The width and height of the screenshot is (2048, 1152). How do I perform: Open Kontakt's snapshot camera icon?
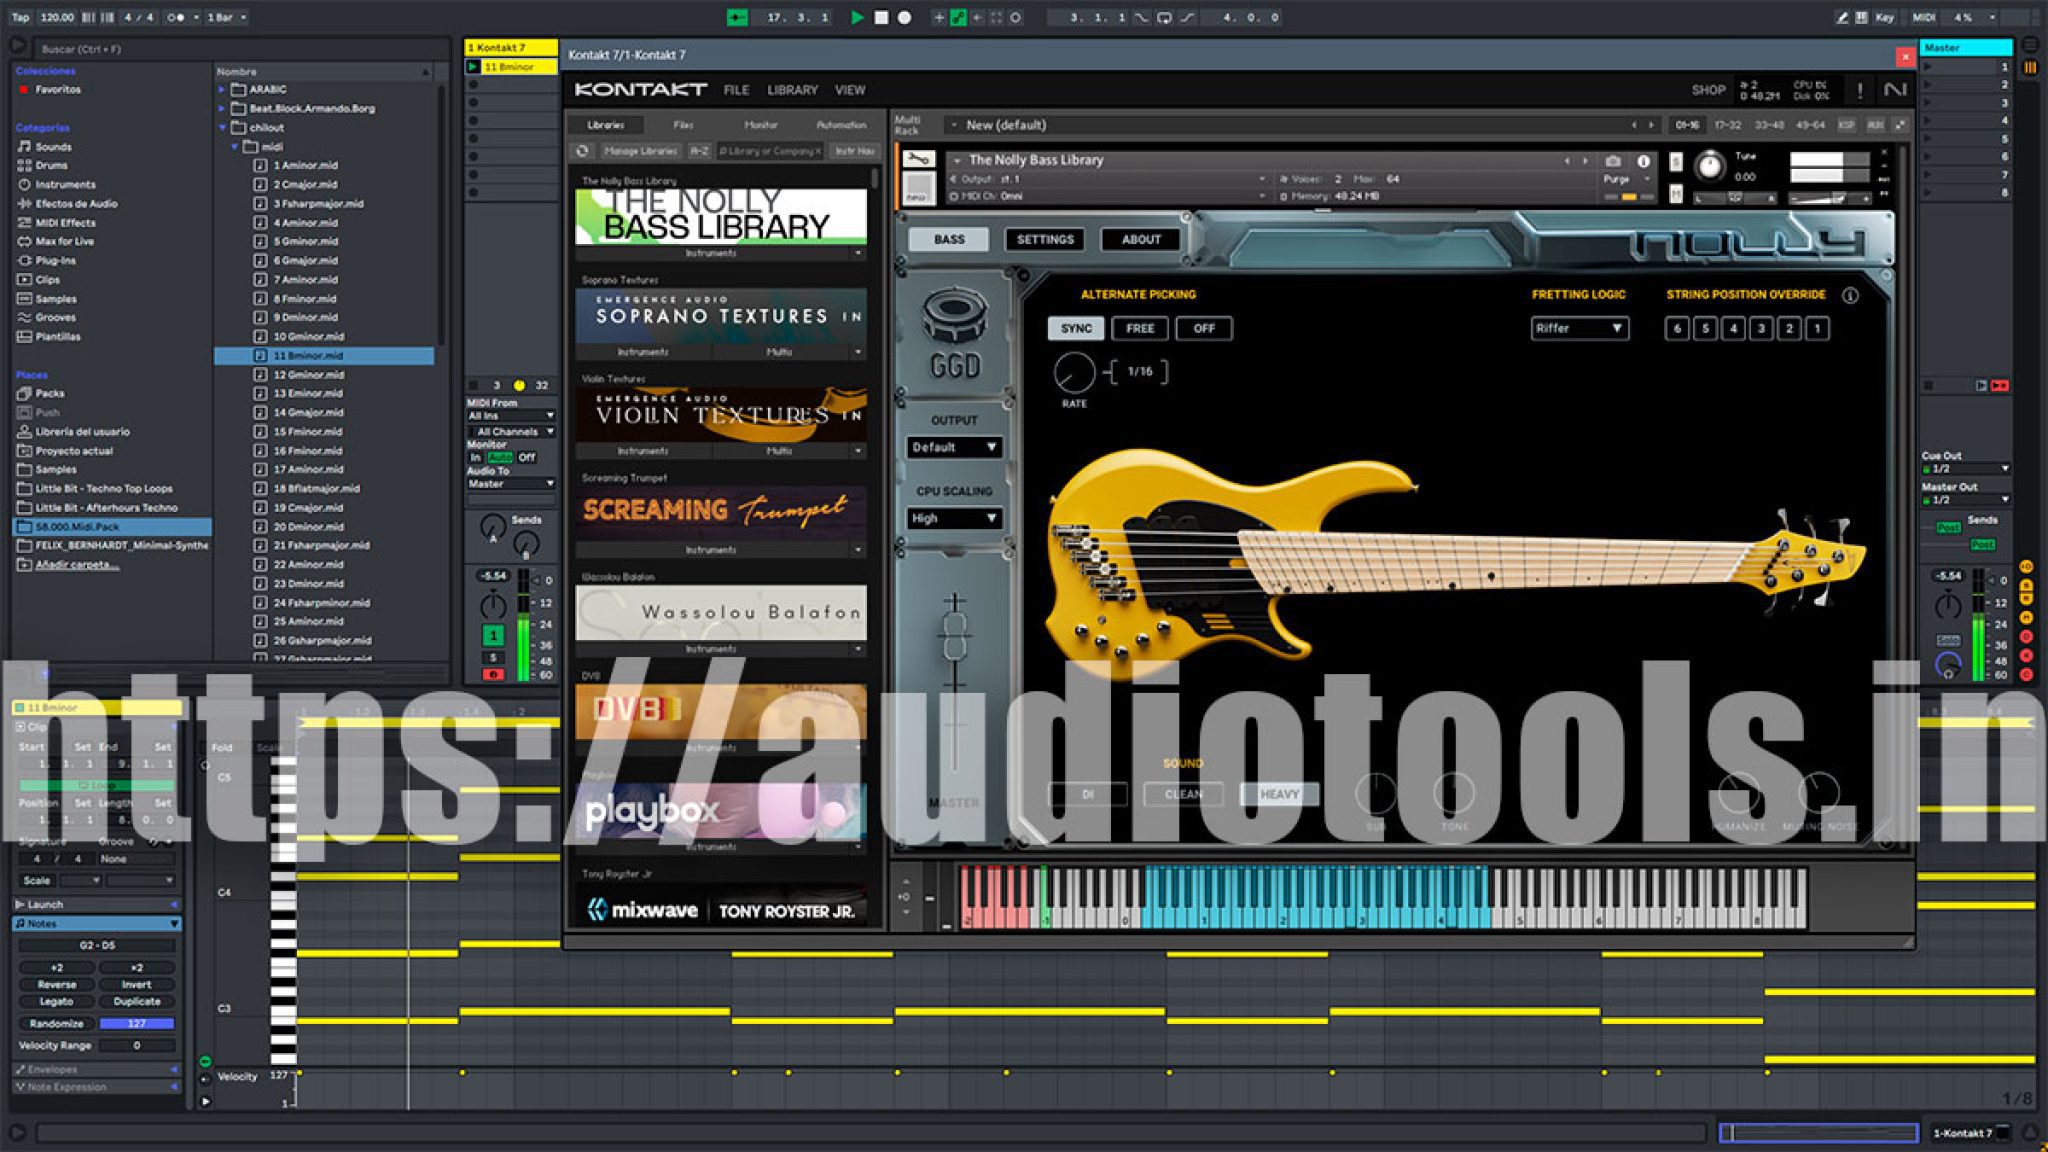pos(1613,160)
